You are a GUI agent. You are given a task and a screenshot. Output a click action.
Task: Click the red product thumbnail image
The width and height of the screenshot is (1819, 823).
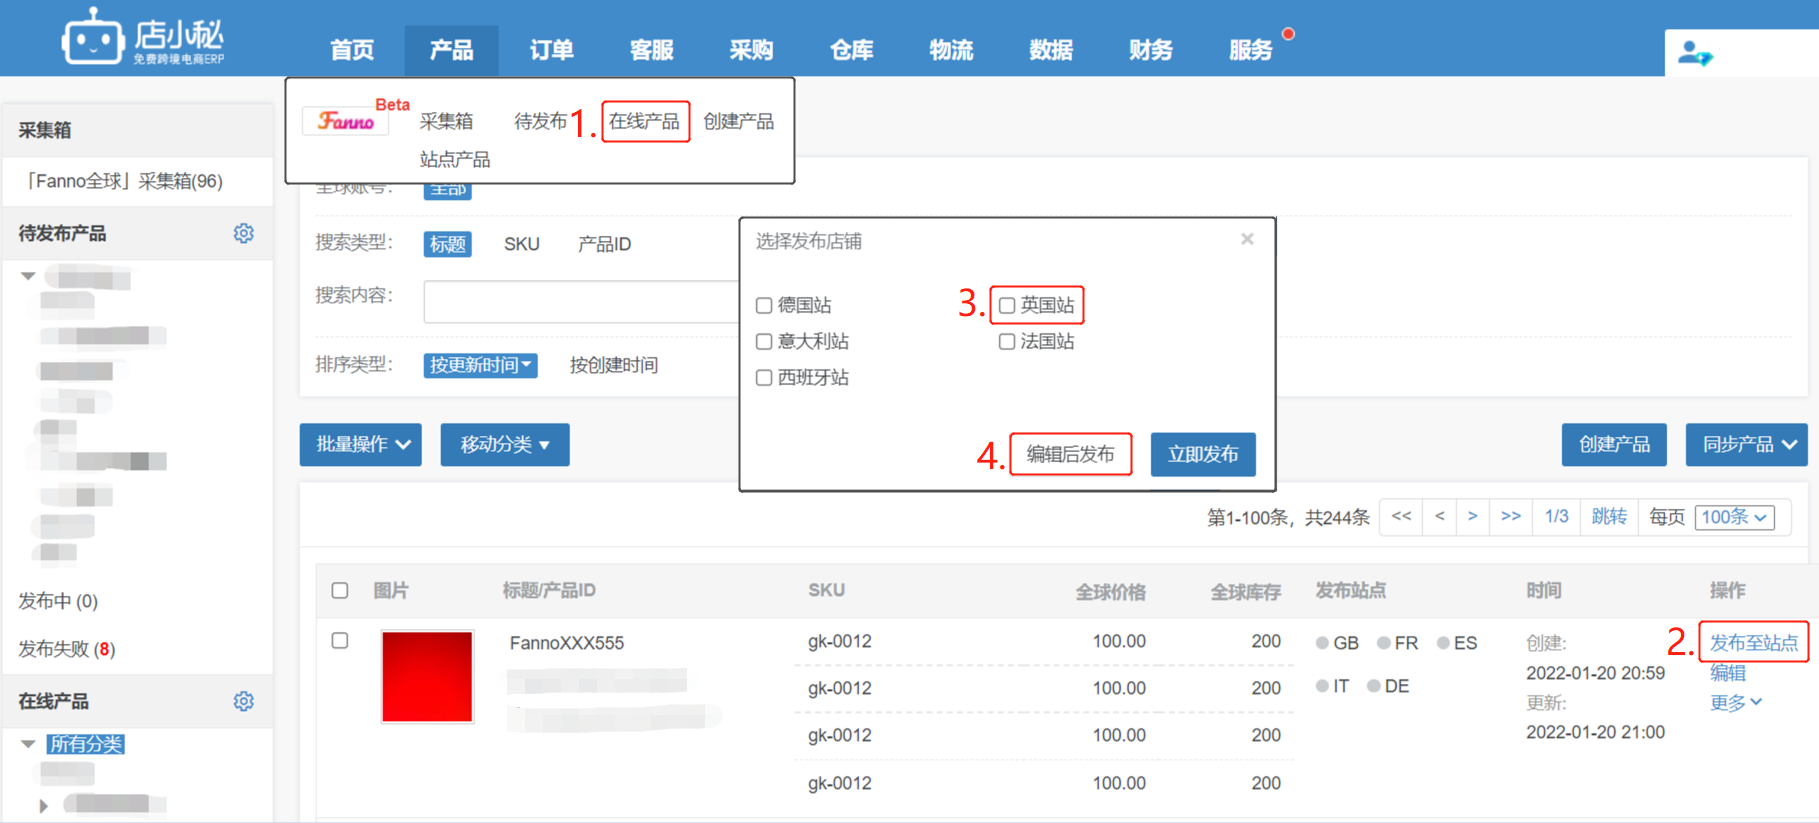click(427, 677)
